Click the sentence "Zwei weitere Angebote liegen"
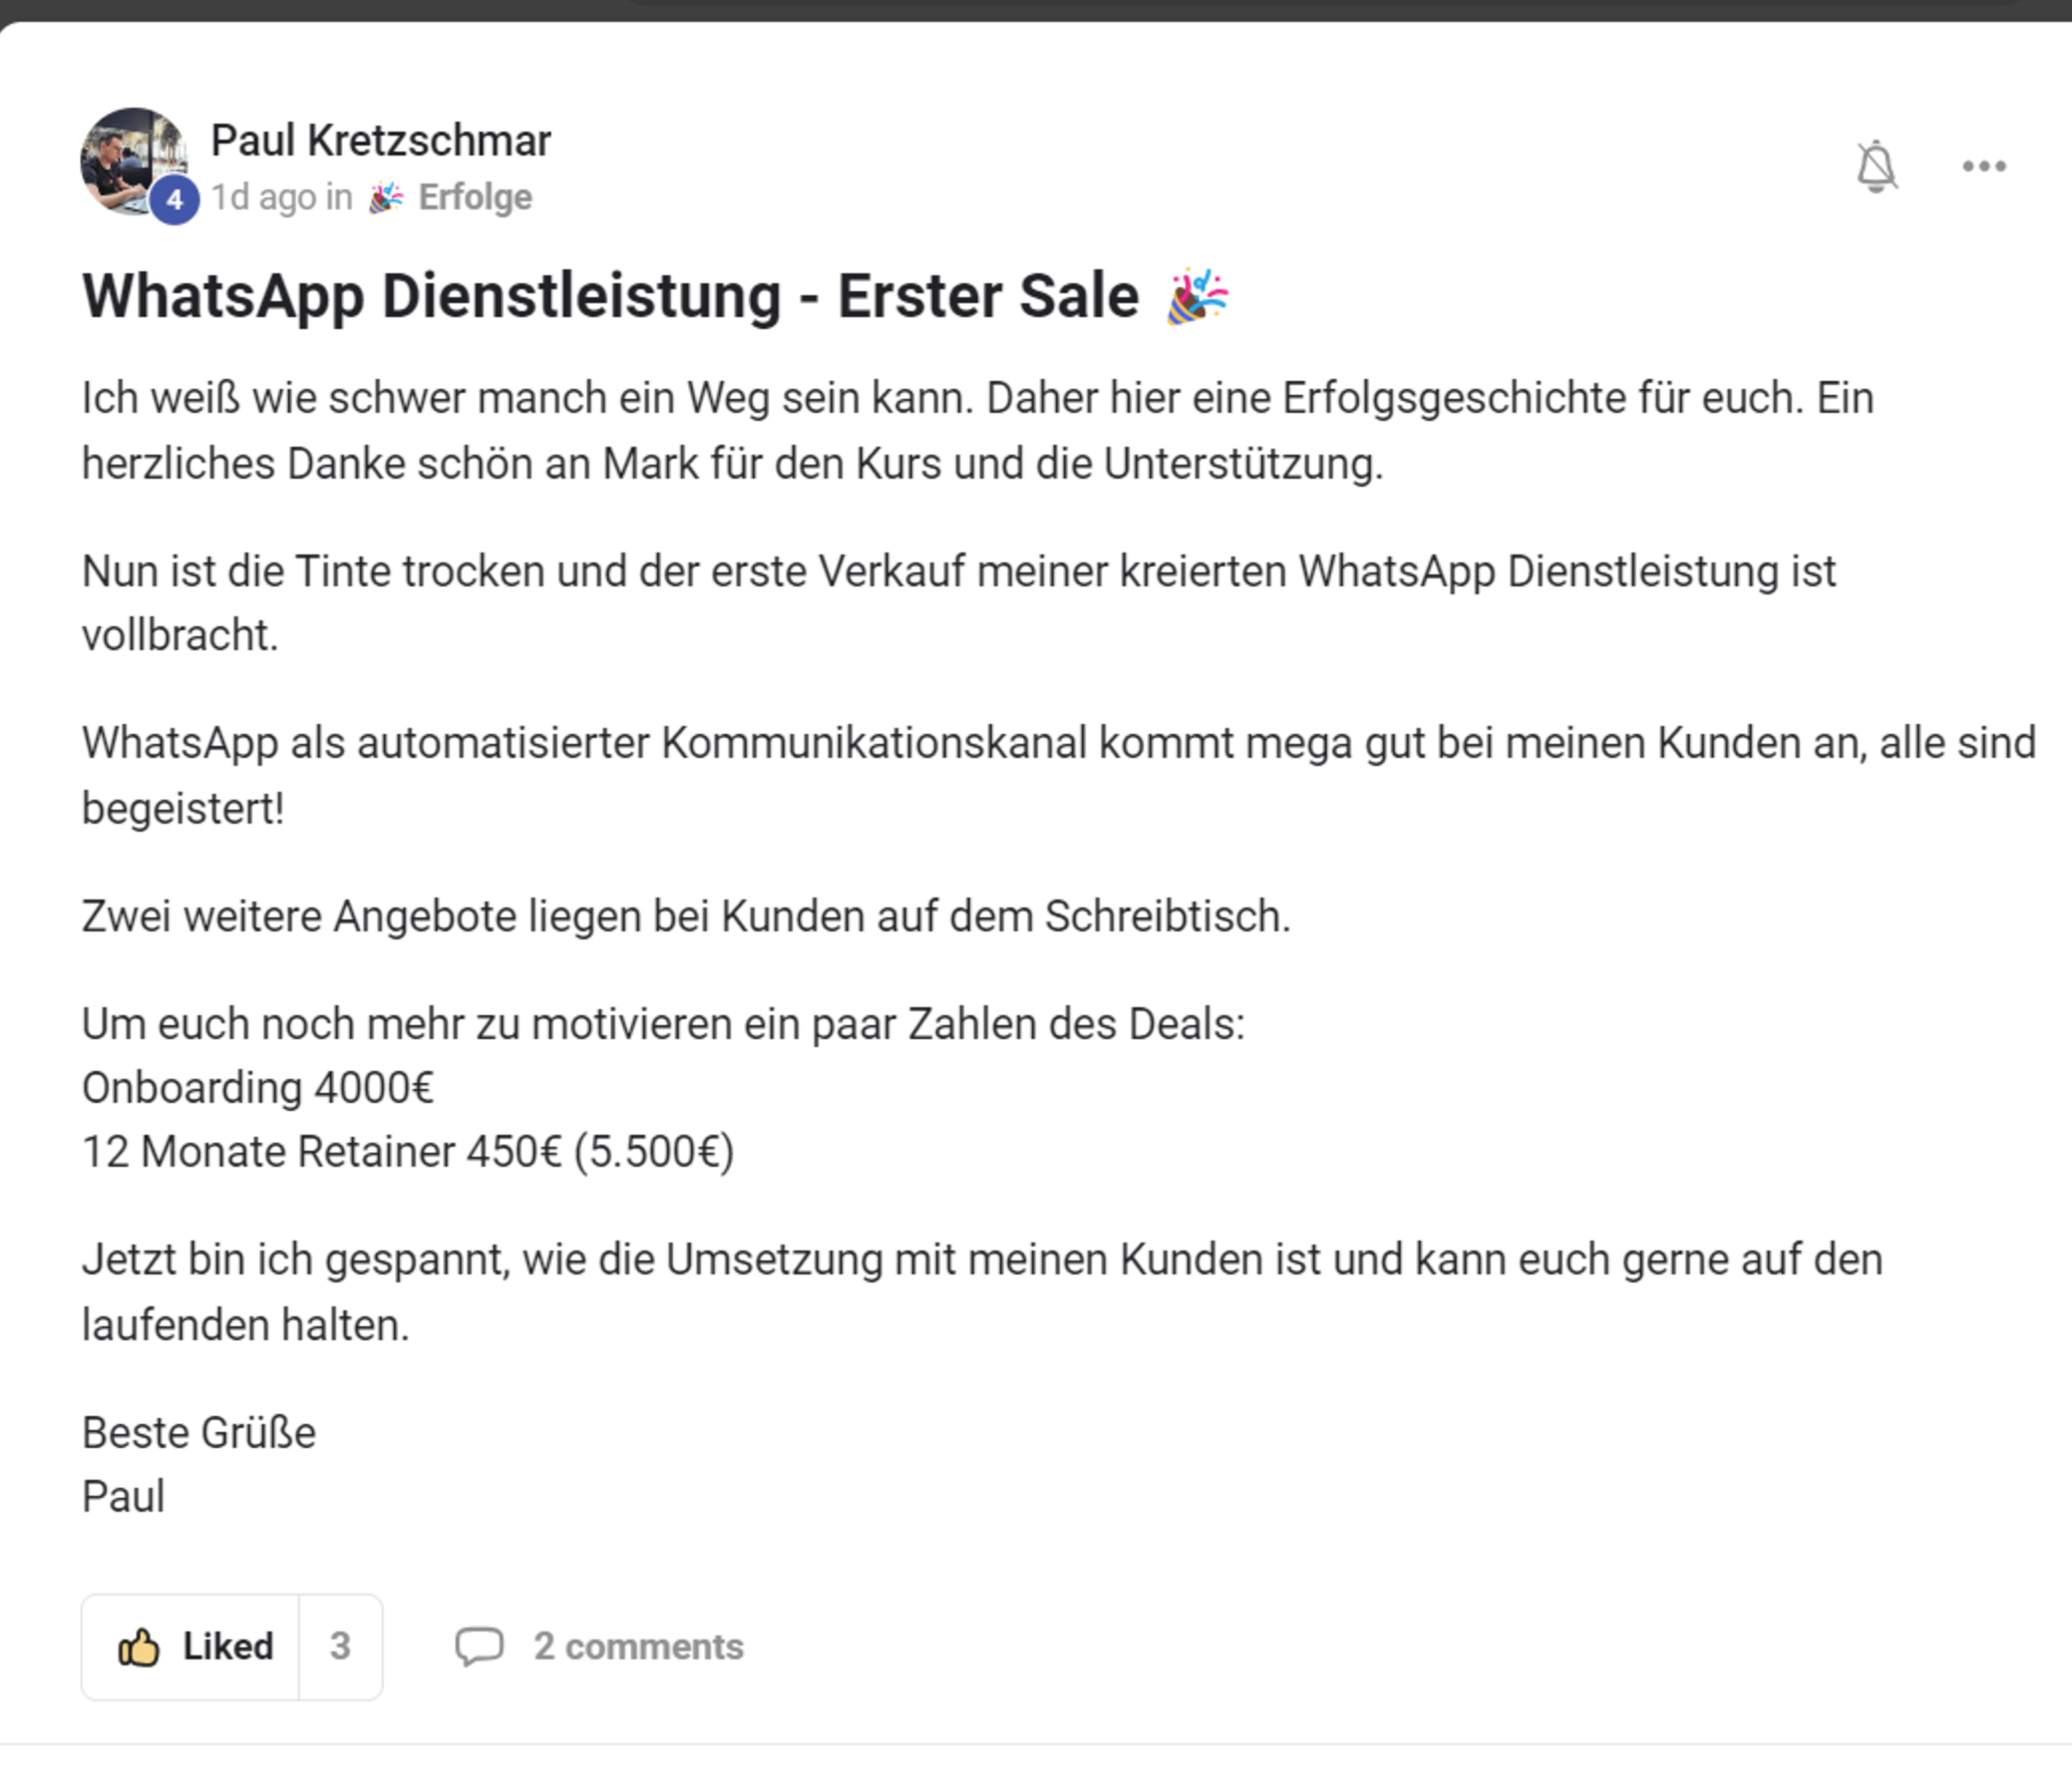This screenshot has height=1772, width=2072. point(686,917)
